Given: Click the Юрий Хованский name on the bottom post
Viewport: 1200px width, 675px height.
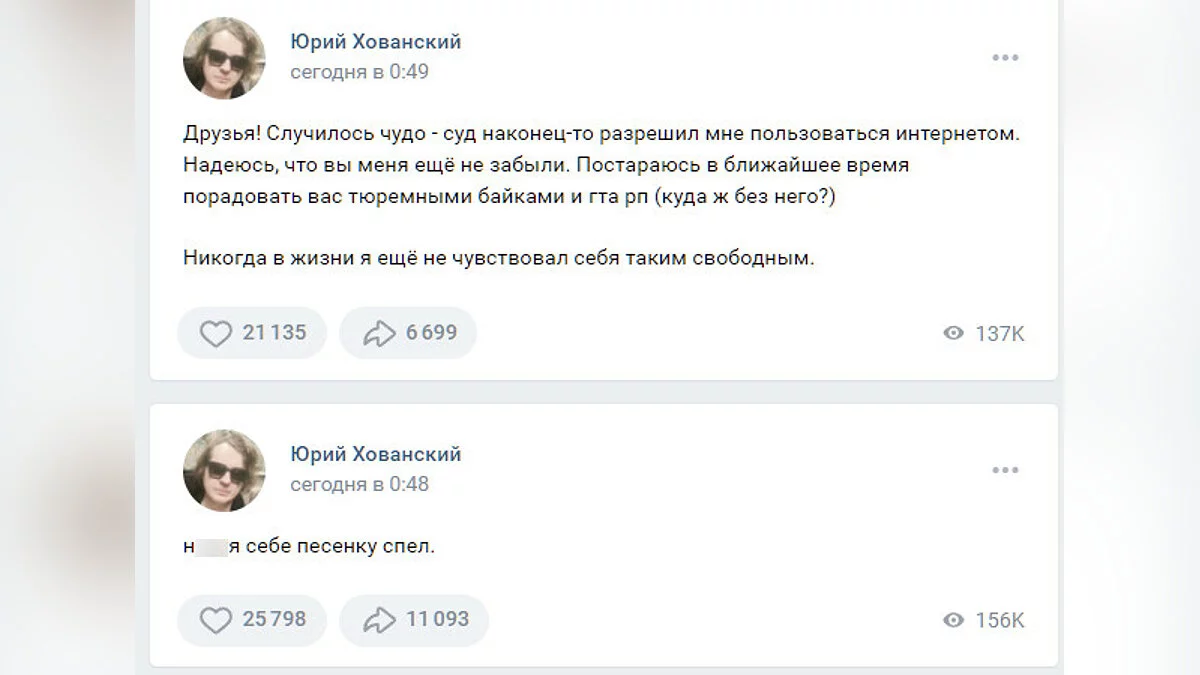Looking at the screenshot, I should click(375, 455).
